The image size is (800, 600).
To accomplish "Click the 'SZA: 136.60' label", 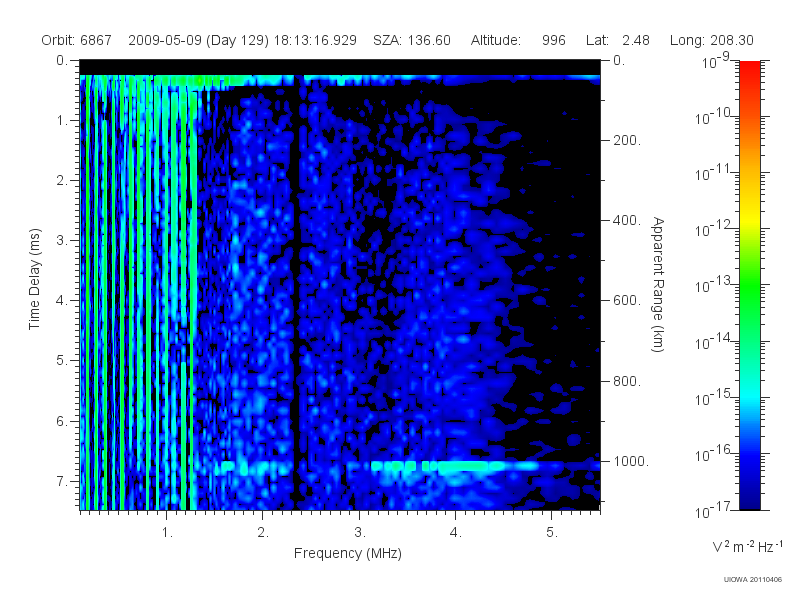I will (412, 40).
